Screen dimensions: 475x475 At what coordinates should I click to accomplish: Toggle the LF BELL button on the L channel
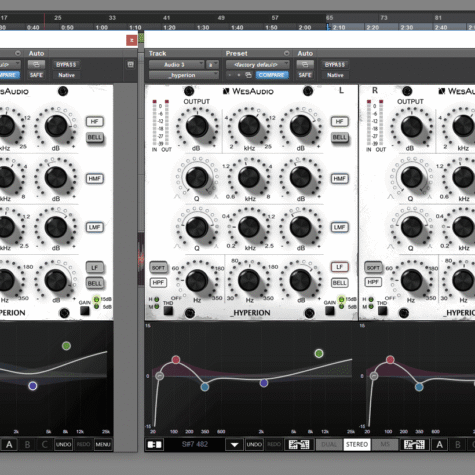339,283
